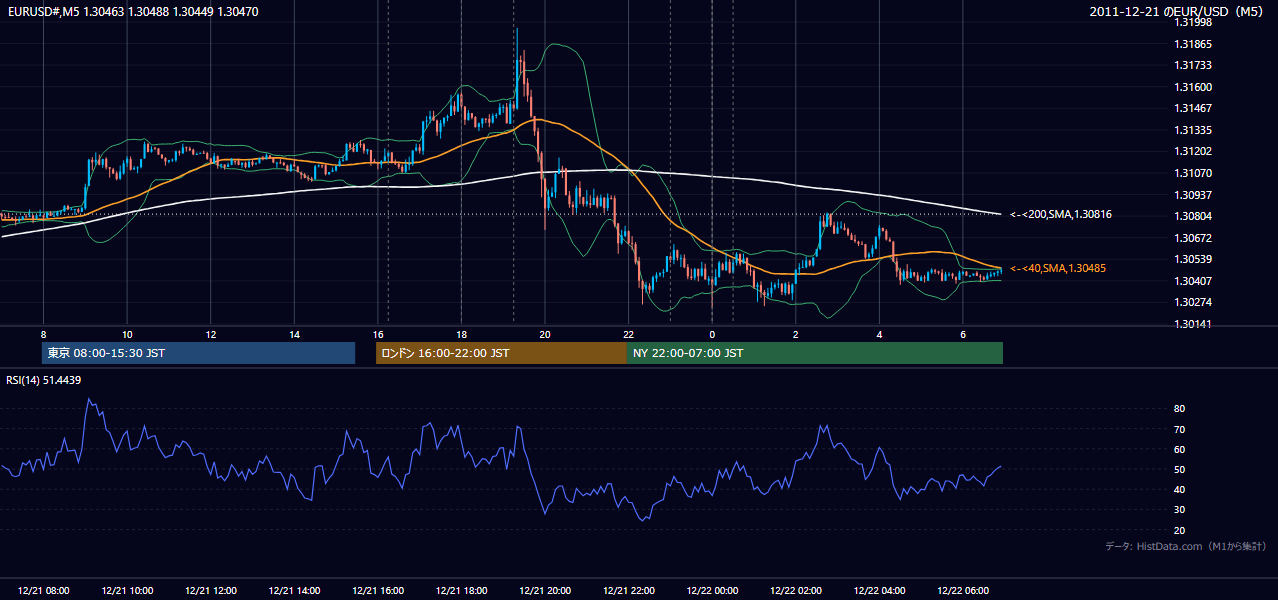Click bottom time label 12/21 20:00
This screenshot has height=600, width=1278.
pos(545,591)
